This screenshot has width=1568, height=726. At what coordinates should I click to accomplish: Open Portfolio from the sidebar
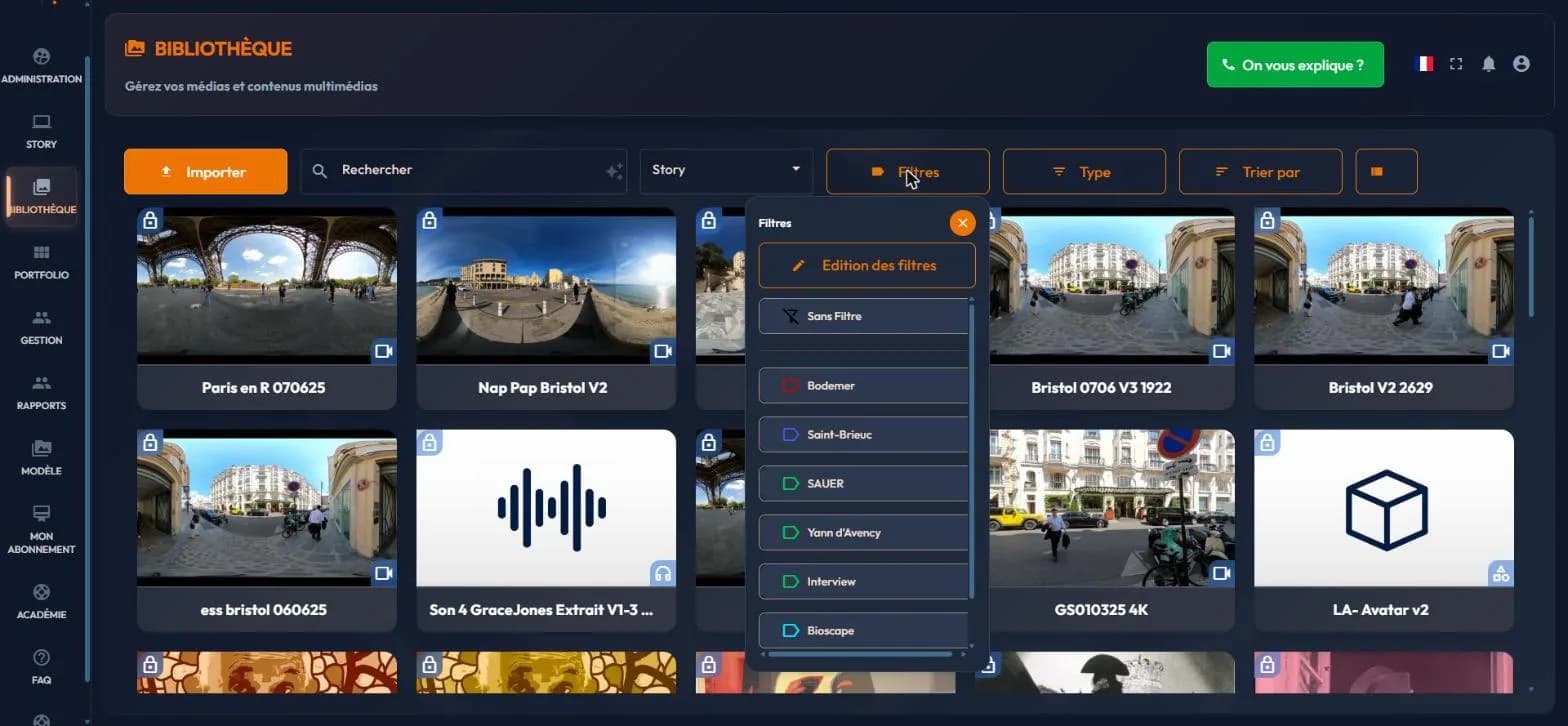click(41, 262)
